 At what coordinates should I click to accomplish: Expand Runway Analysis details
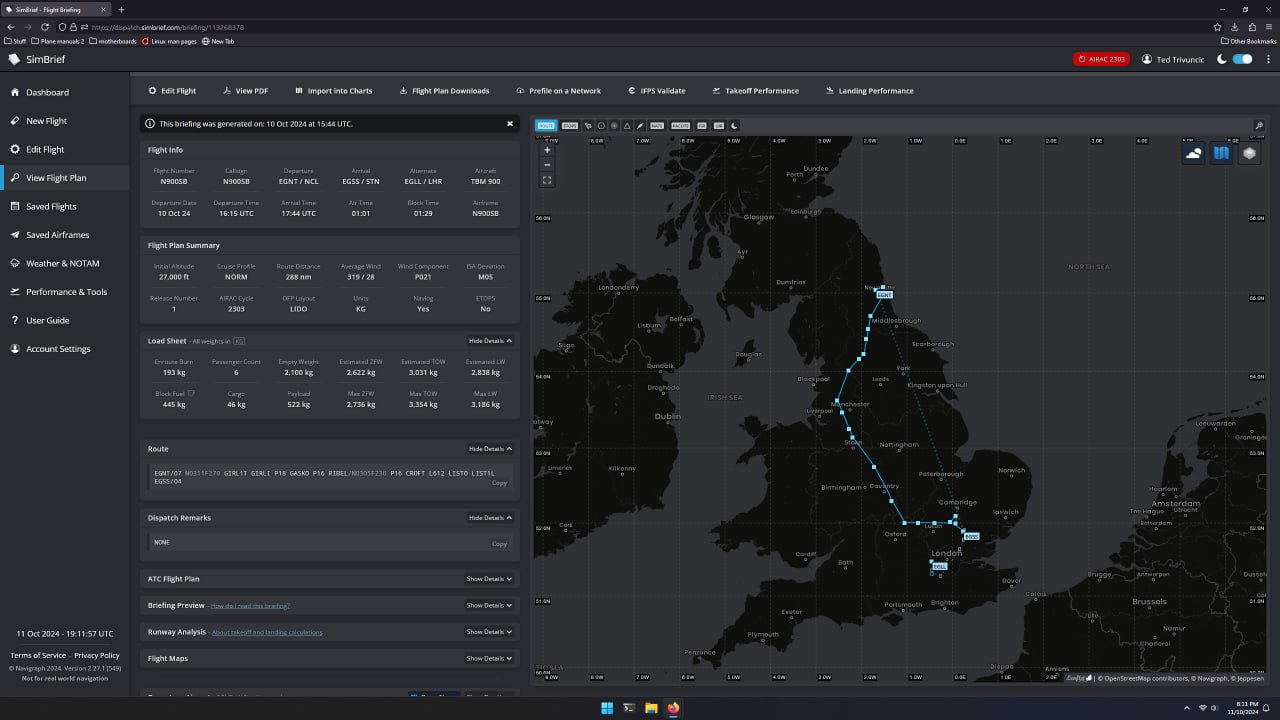pyautogui.click(x=489, y=632)
